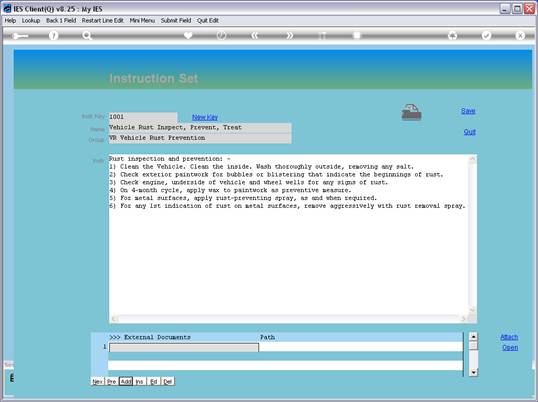
Task: Click the key icon in the toolbar
Action: 20,36
